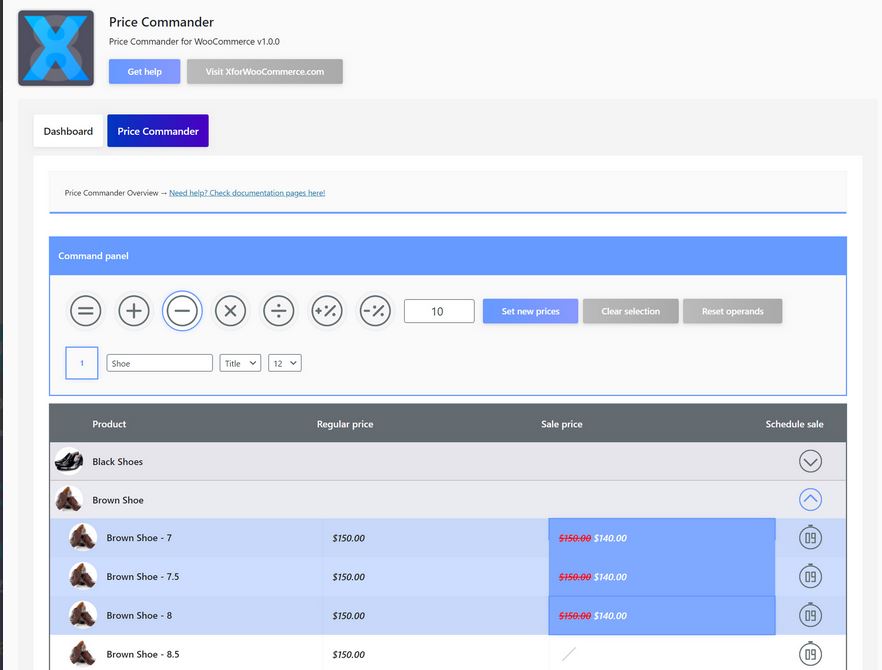Select the divide operator
882x670 pixels.
tap(279, 311)
